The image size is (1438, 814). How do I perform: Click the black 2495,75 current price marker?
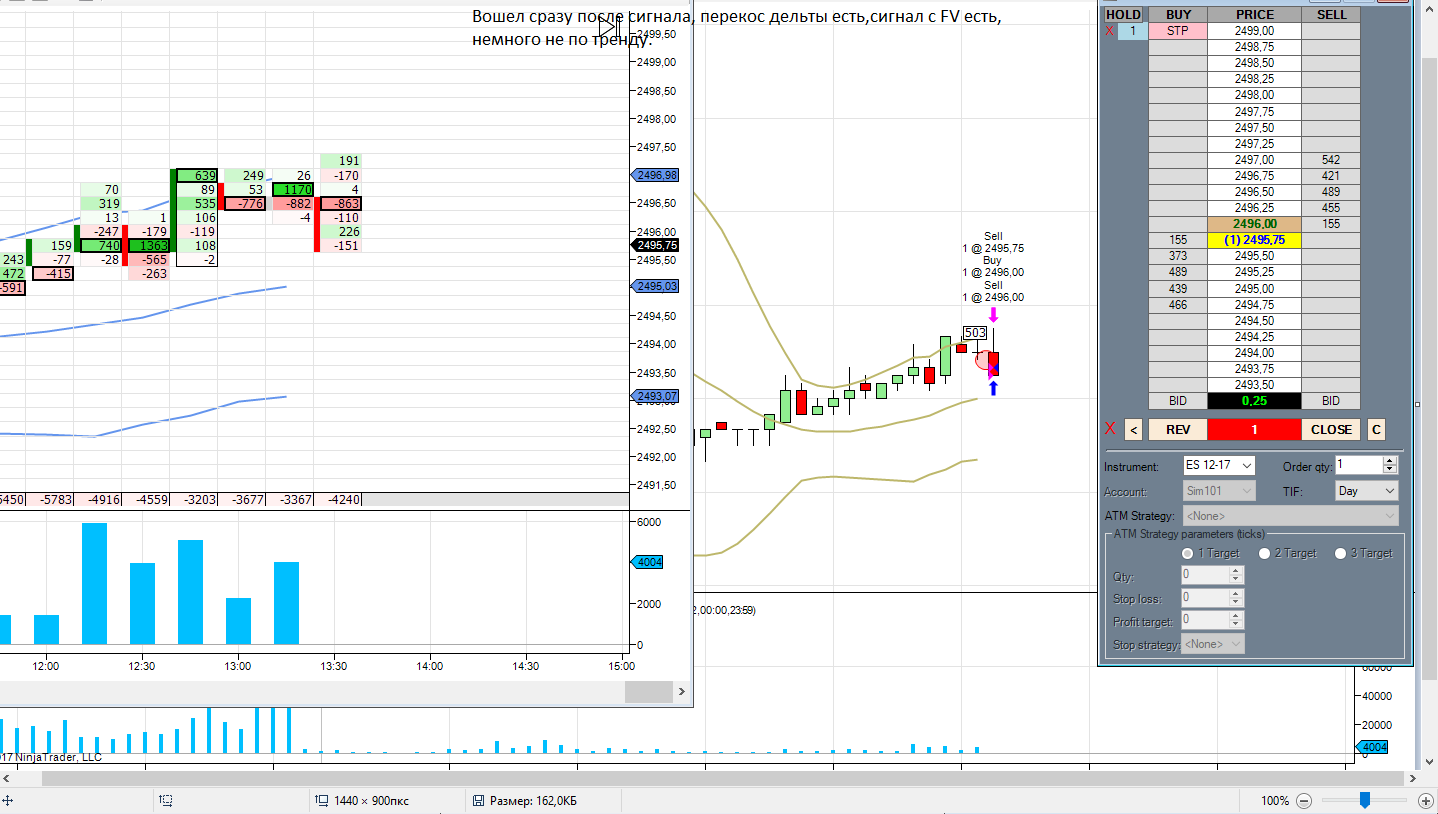[x=655, y=245]
